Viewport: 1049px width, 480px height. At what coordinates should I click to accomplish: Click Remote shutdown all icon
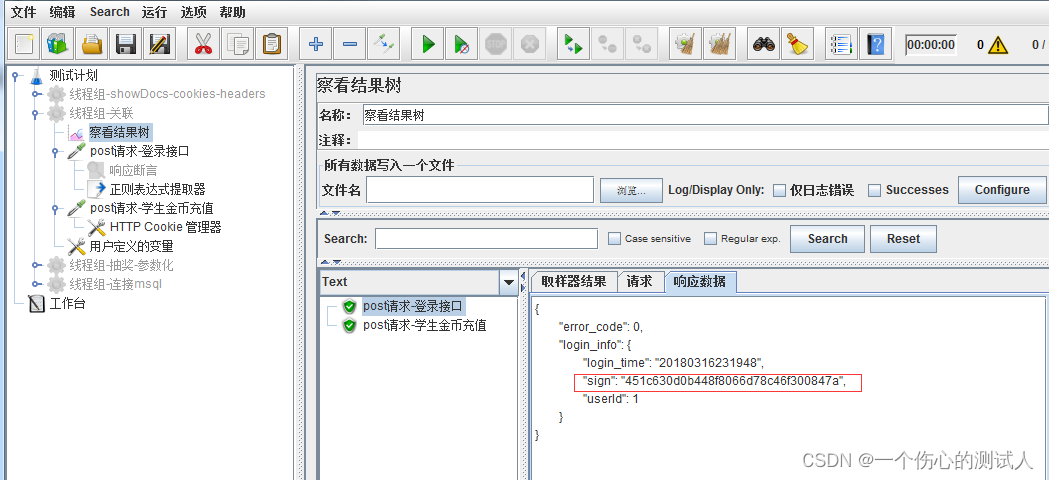[x=642, y=45]
